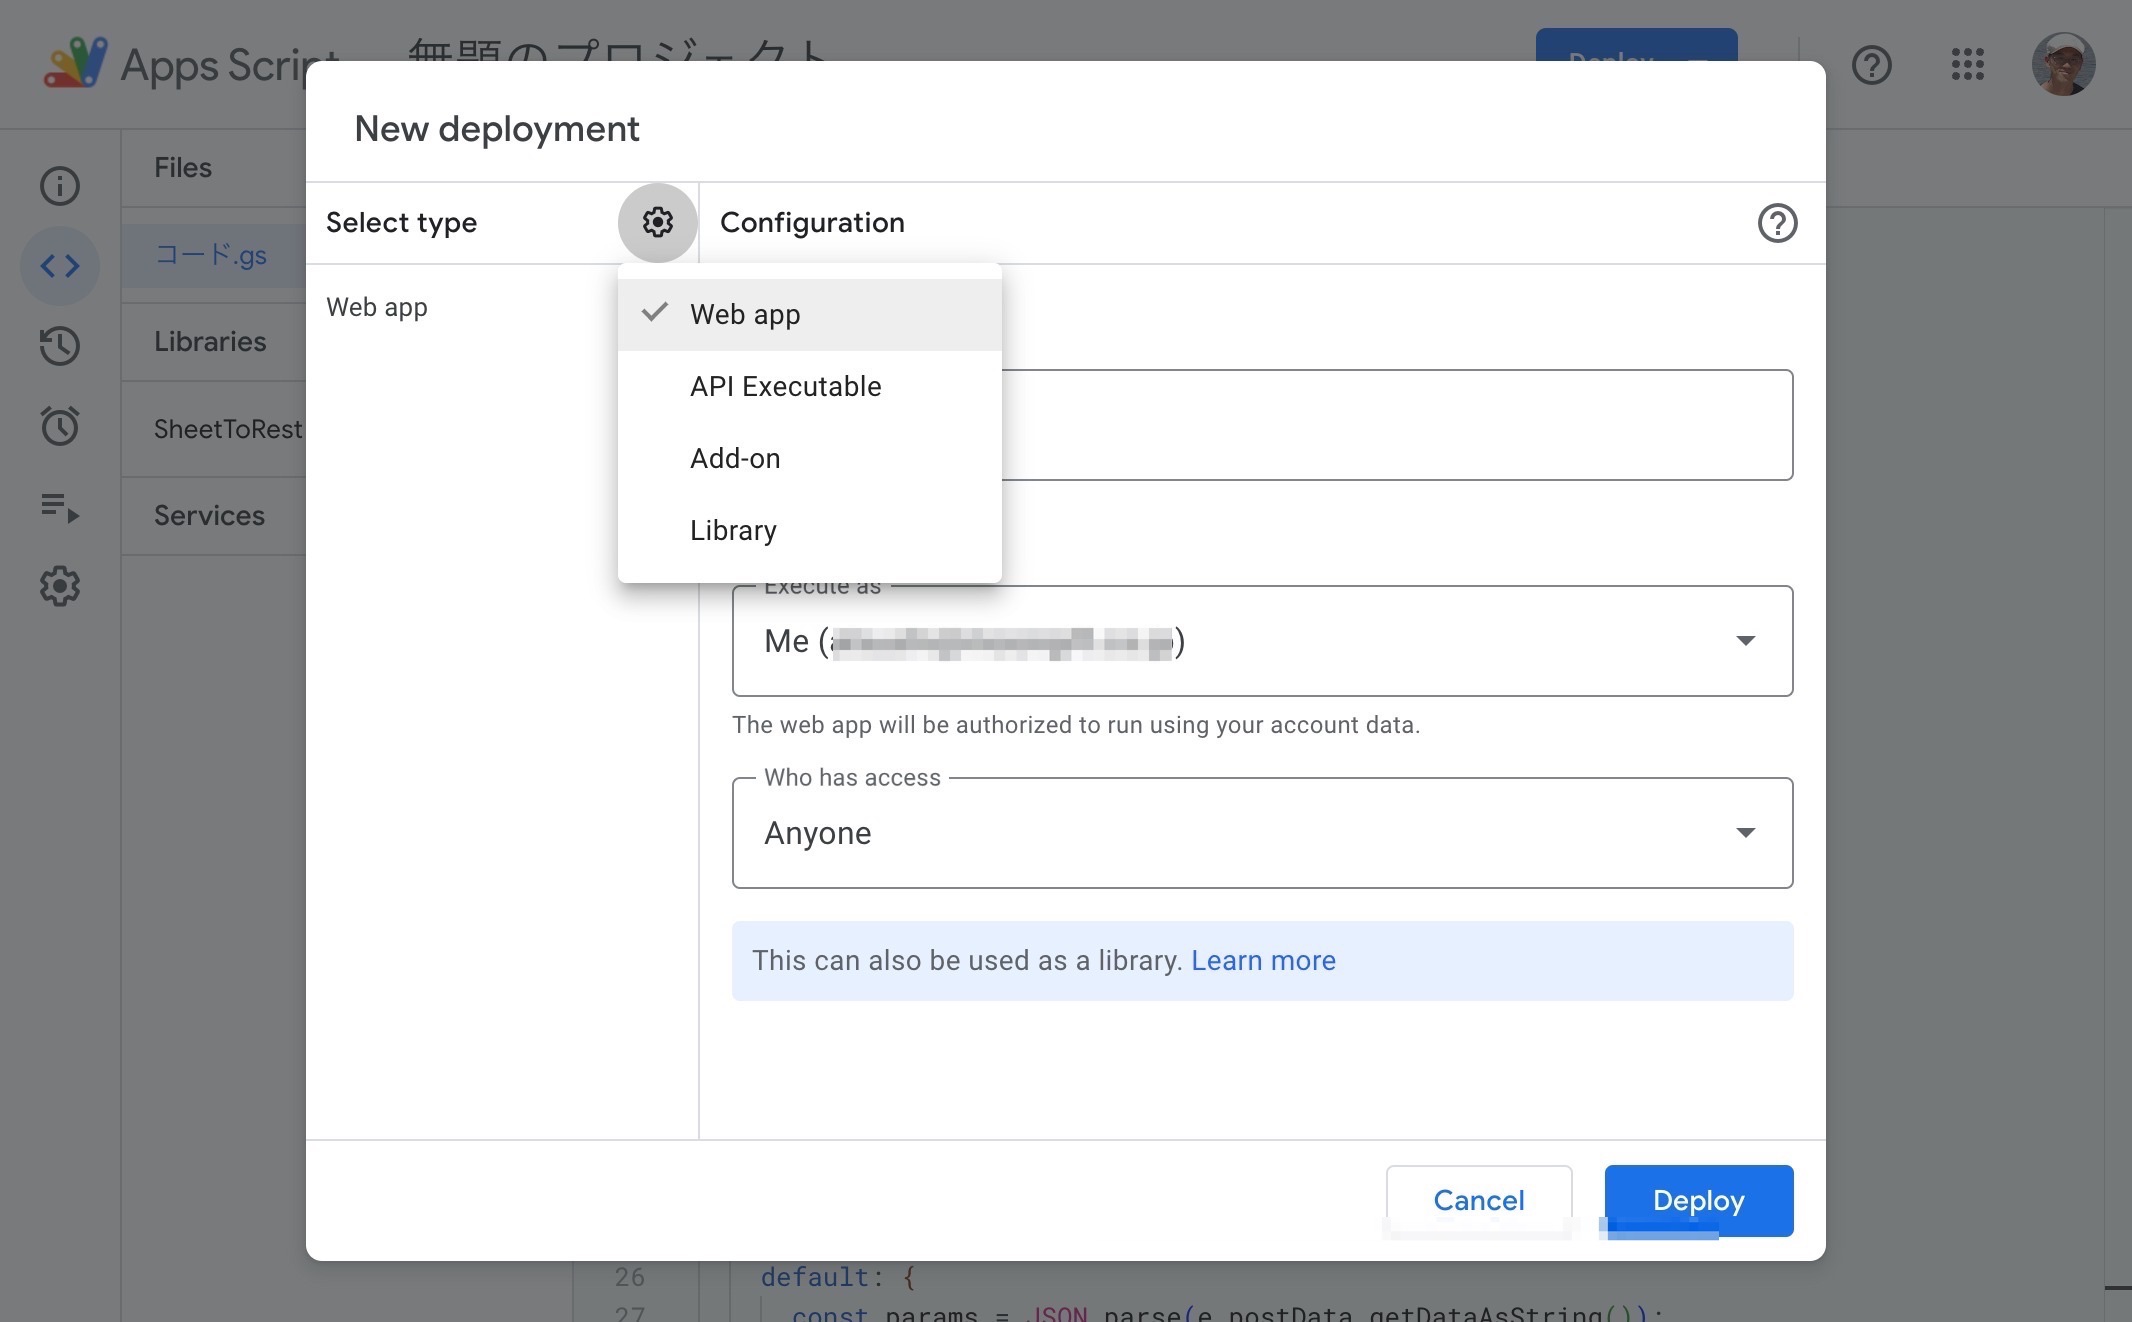
Task: Open the project Overview info icon
Action: [x=60, y=186]
